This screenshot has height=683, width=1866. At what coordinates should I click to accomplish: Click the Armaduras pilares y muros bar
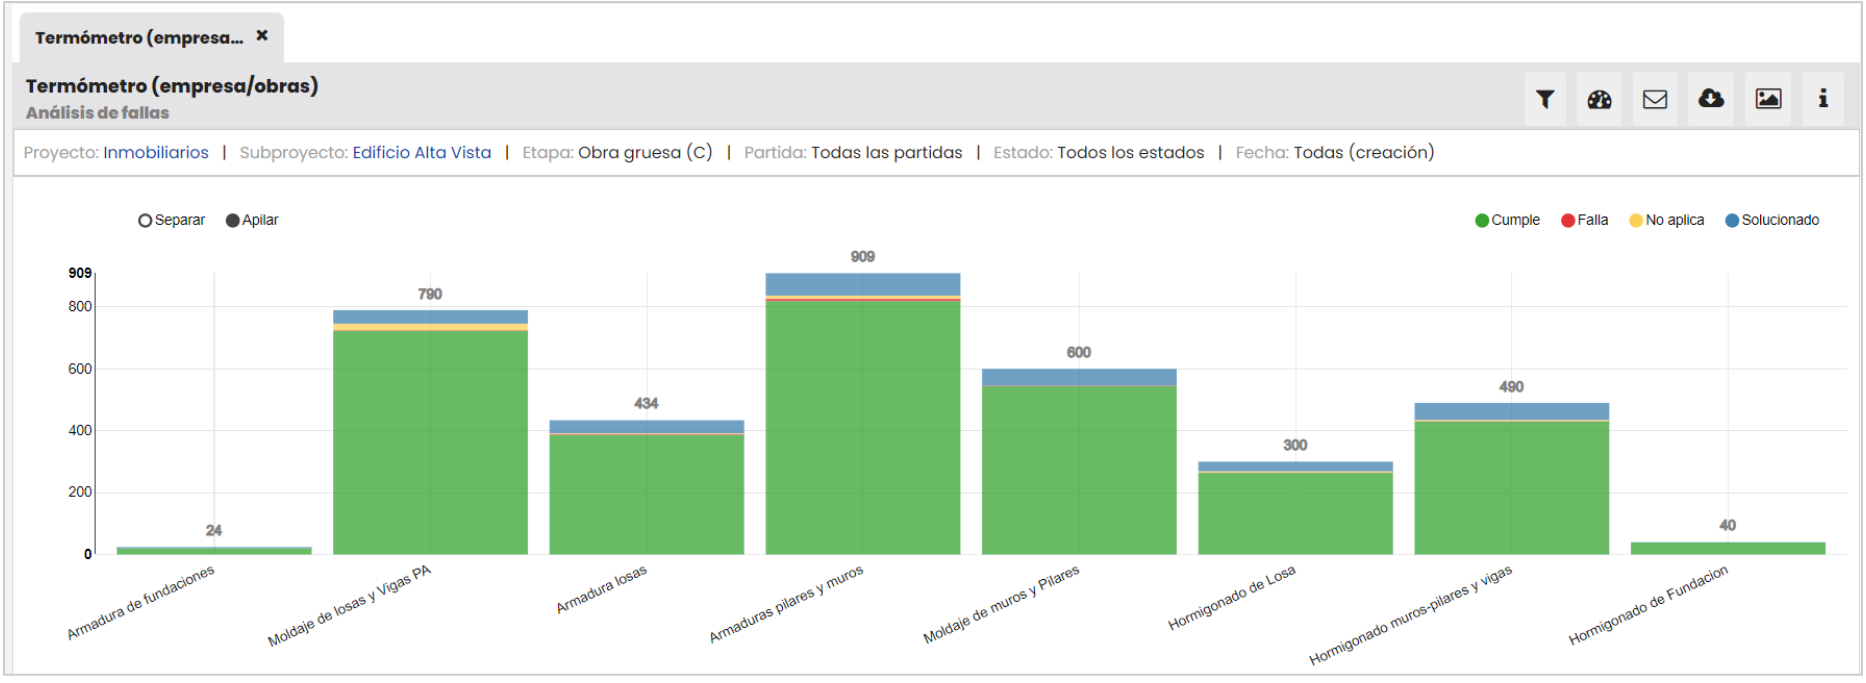tap(862, 430)
